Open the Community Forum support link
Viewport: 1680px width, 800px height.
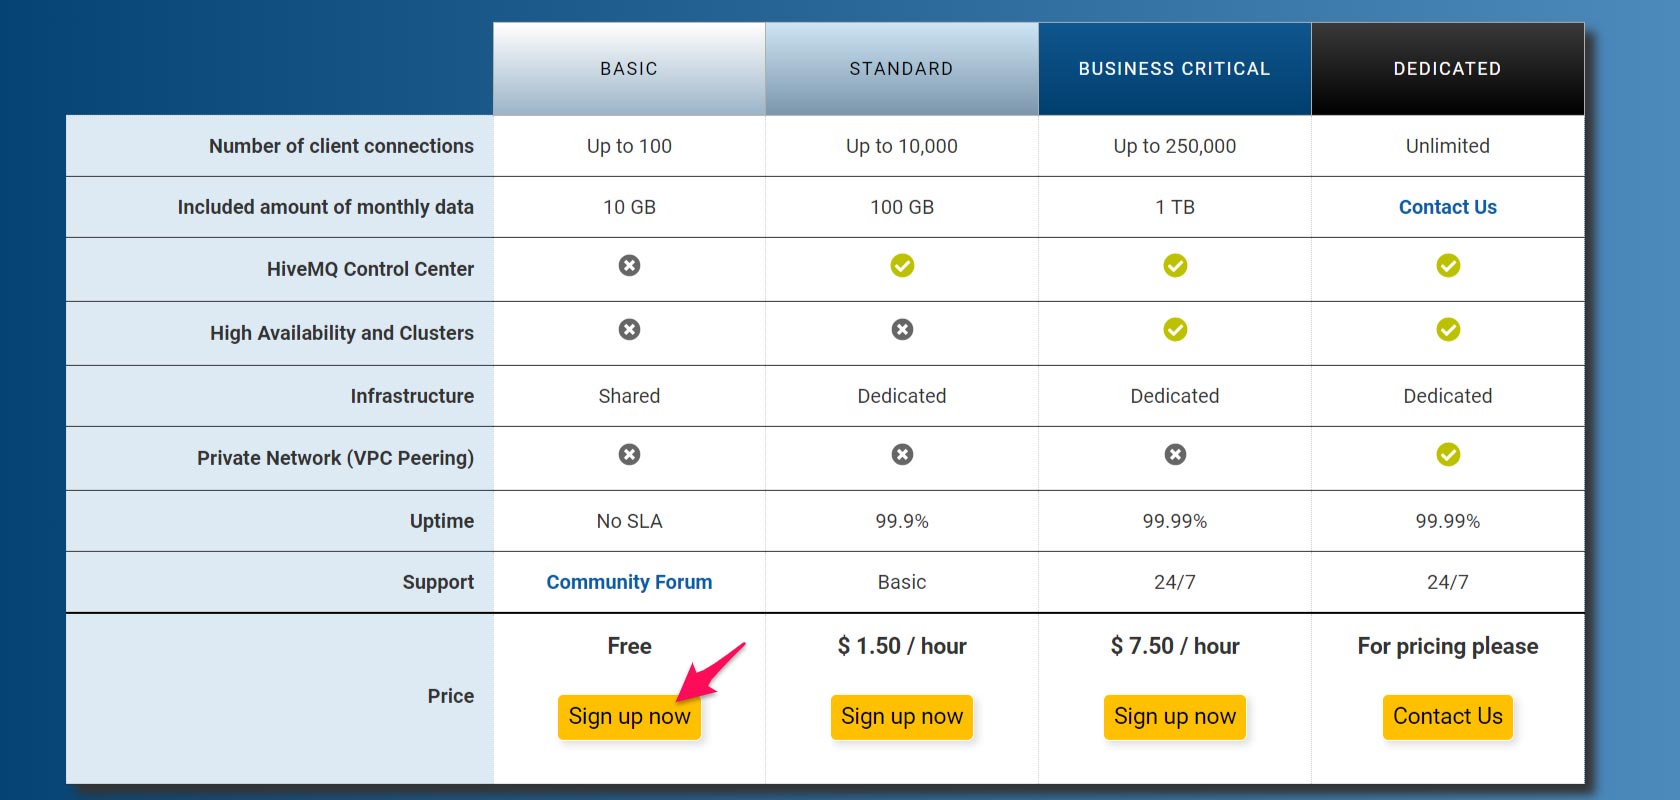coord(629,582)
